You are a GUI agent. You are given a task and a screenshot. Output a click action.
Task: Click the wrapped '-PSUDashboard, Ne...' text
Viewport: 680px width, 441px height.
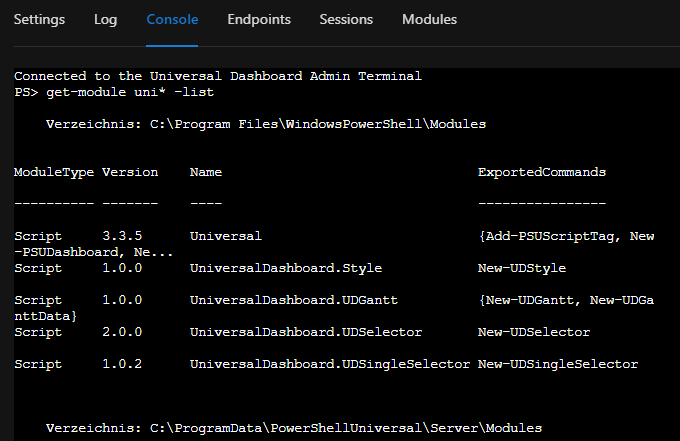[93, 252]
